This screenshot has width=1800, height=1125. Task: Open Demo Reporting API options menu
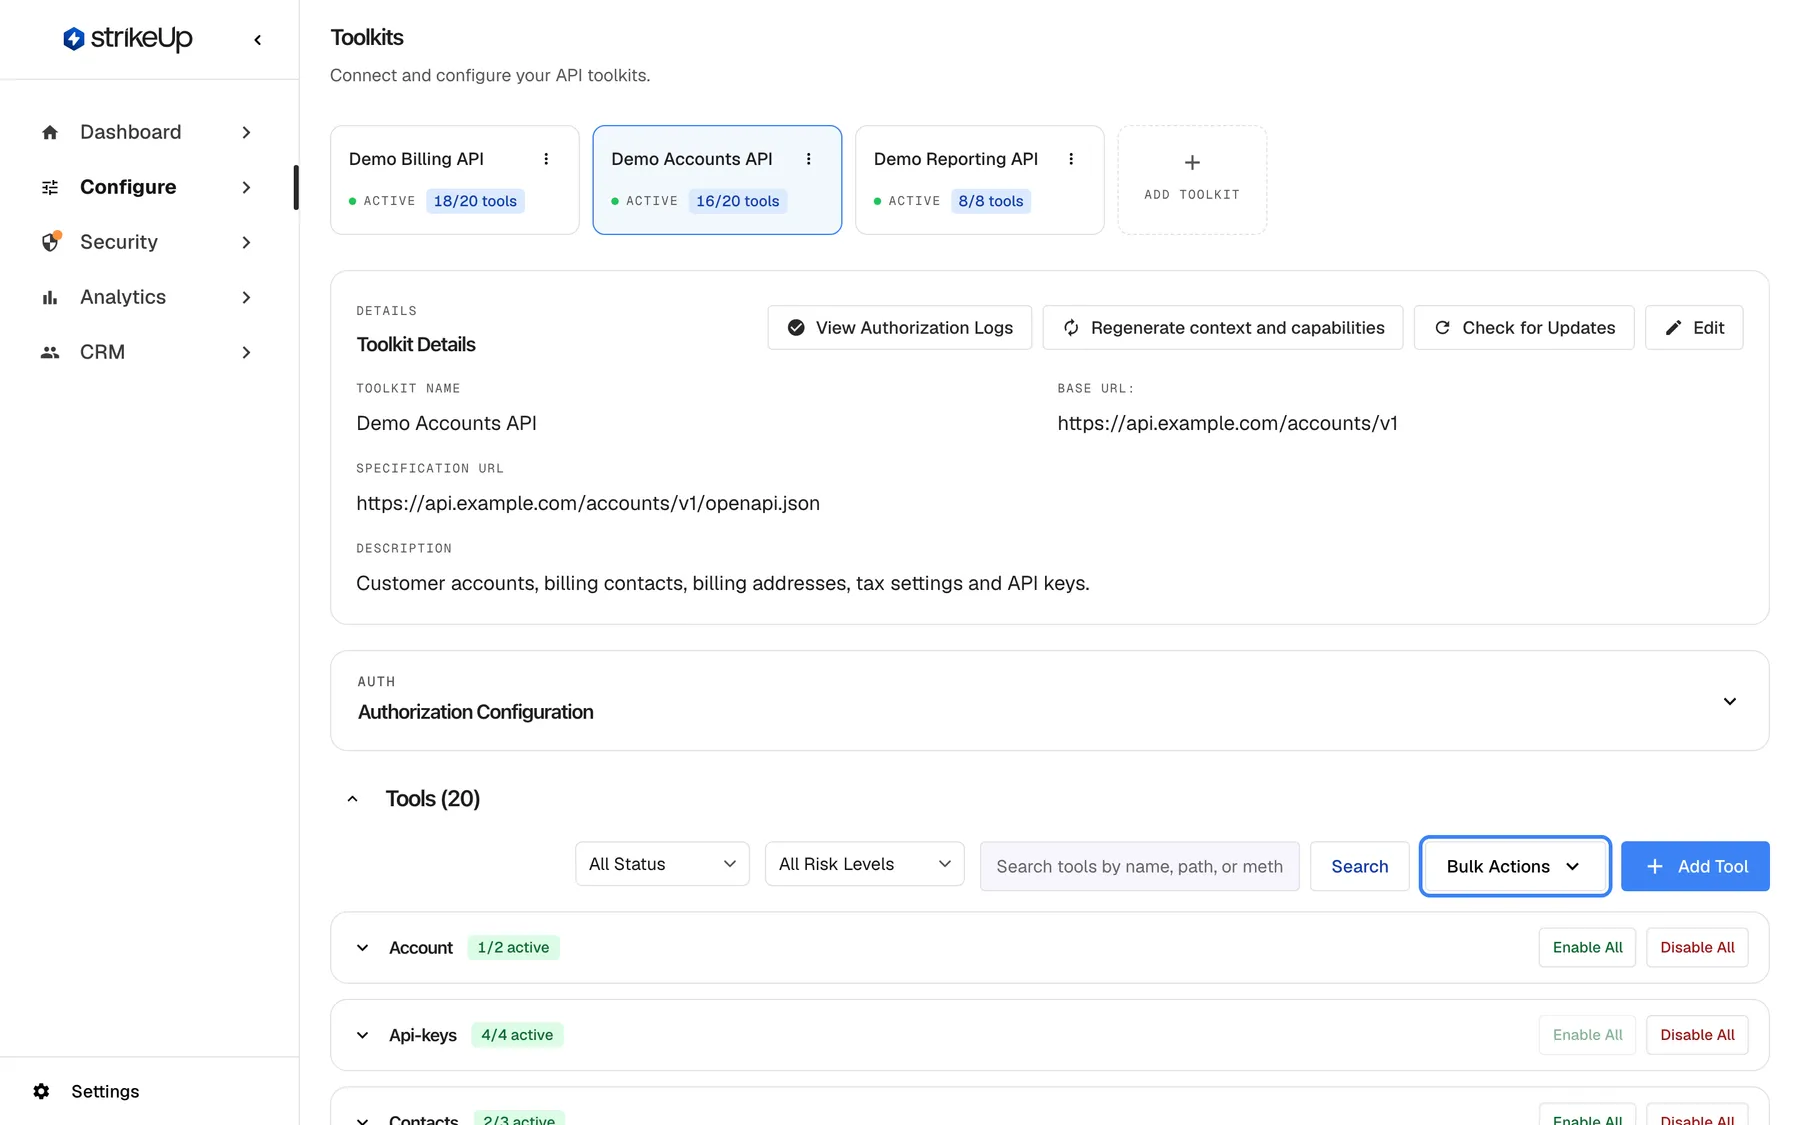coord(1071,159)
